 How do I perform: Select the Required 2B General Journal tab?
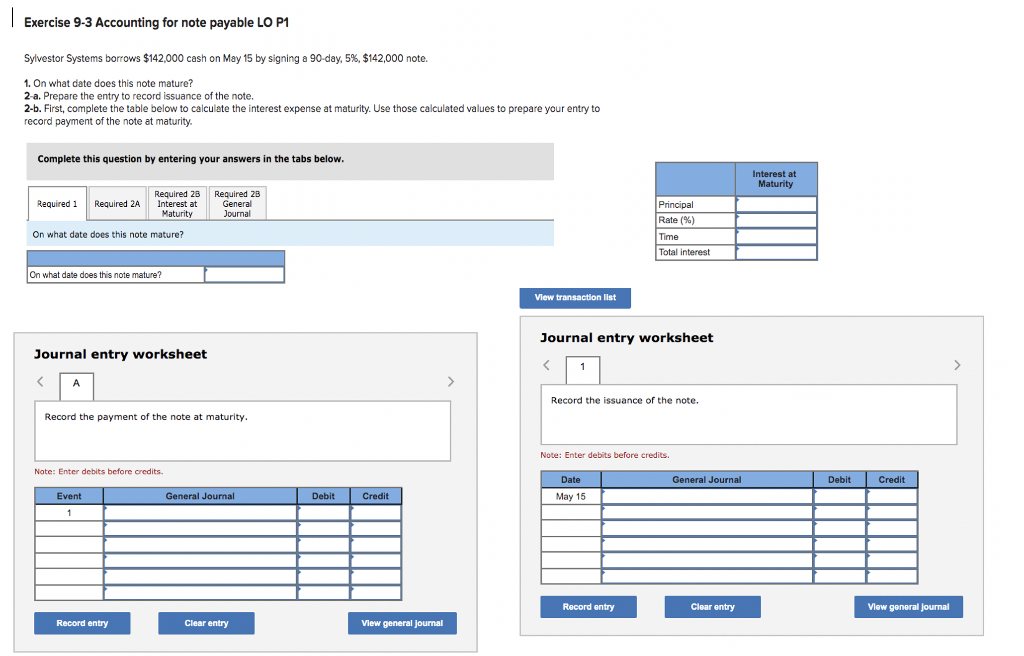238,203
